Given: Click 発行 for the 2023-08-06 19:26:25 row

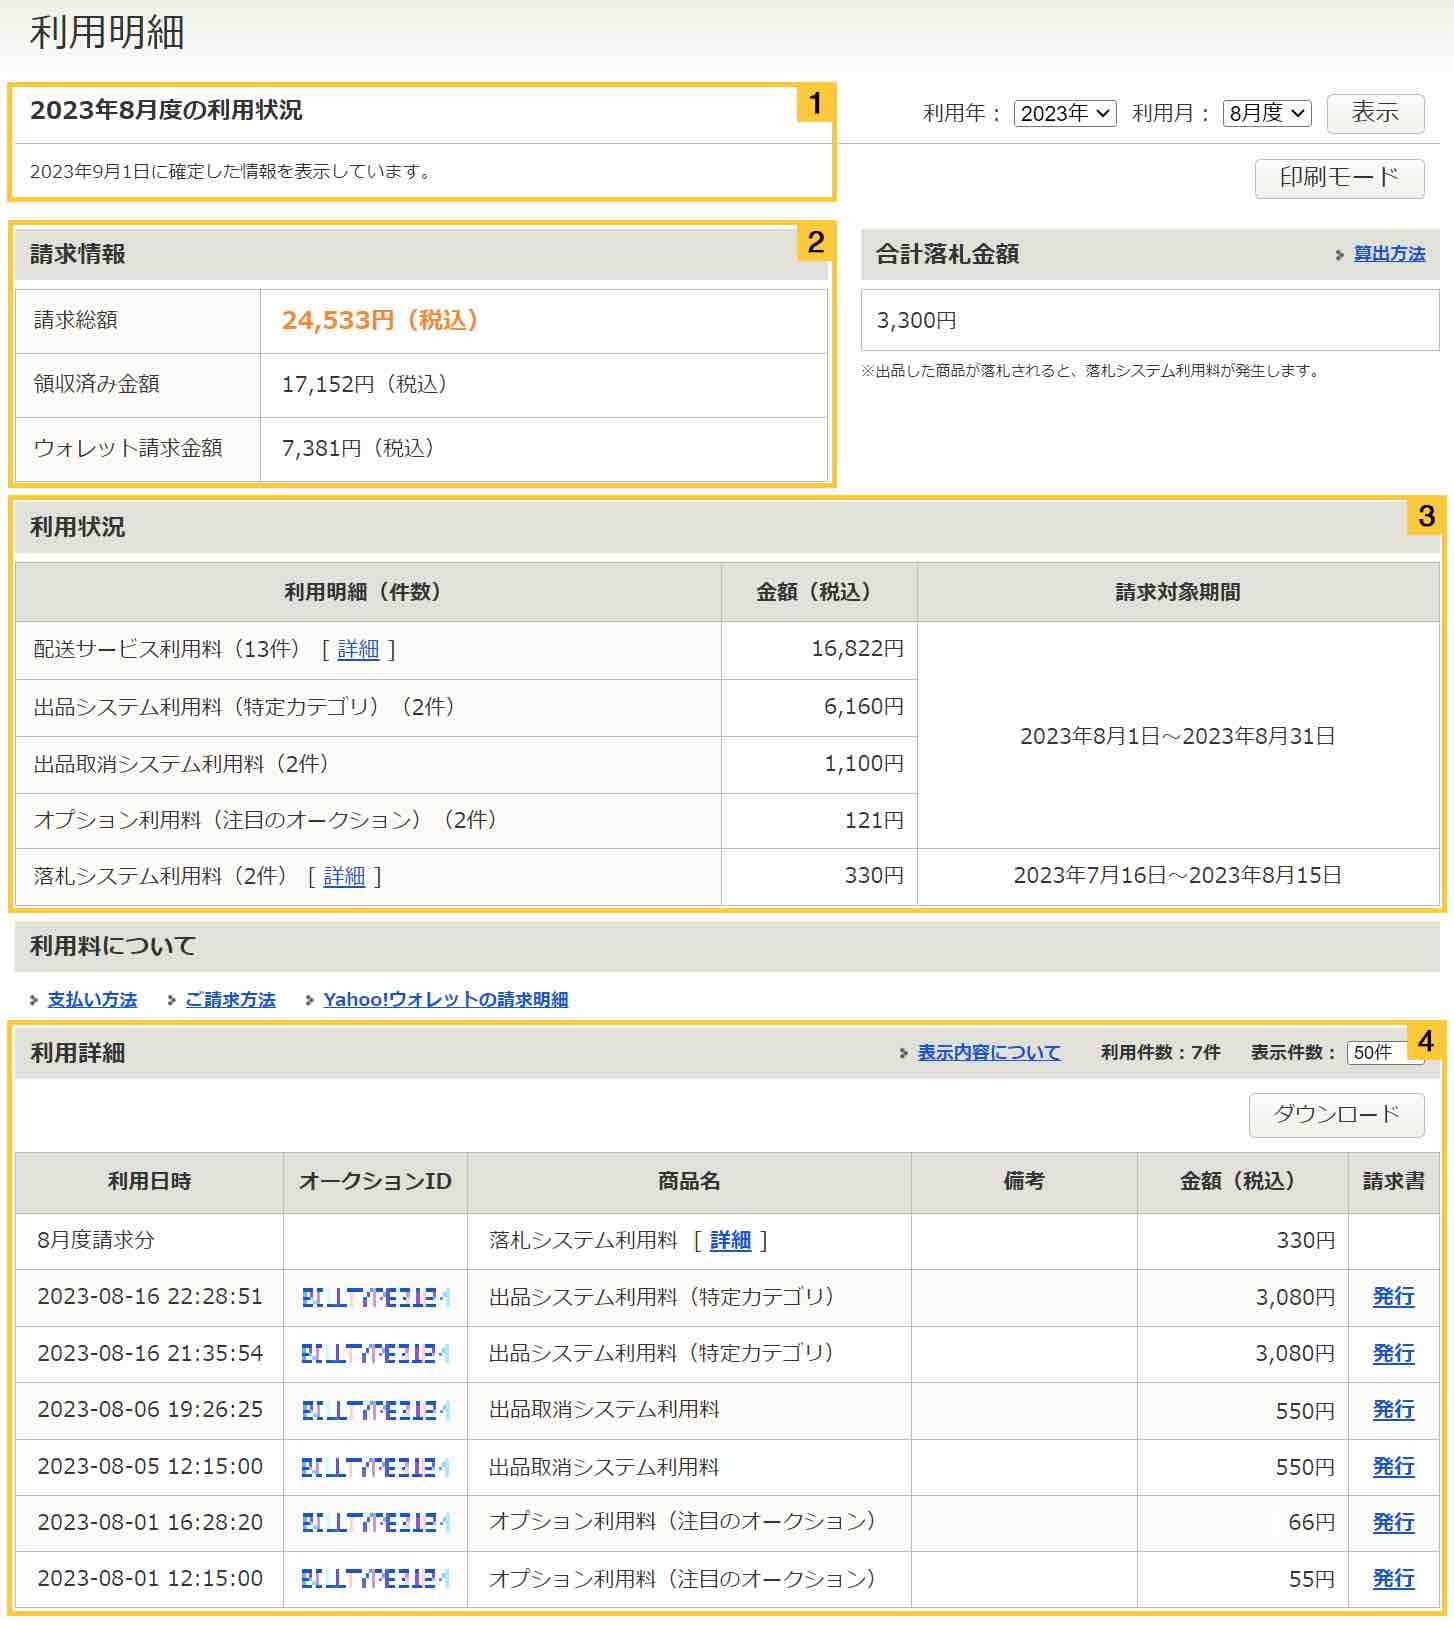Looking at the screenshot, I should (x=1392, y=1410).
